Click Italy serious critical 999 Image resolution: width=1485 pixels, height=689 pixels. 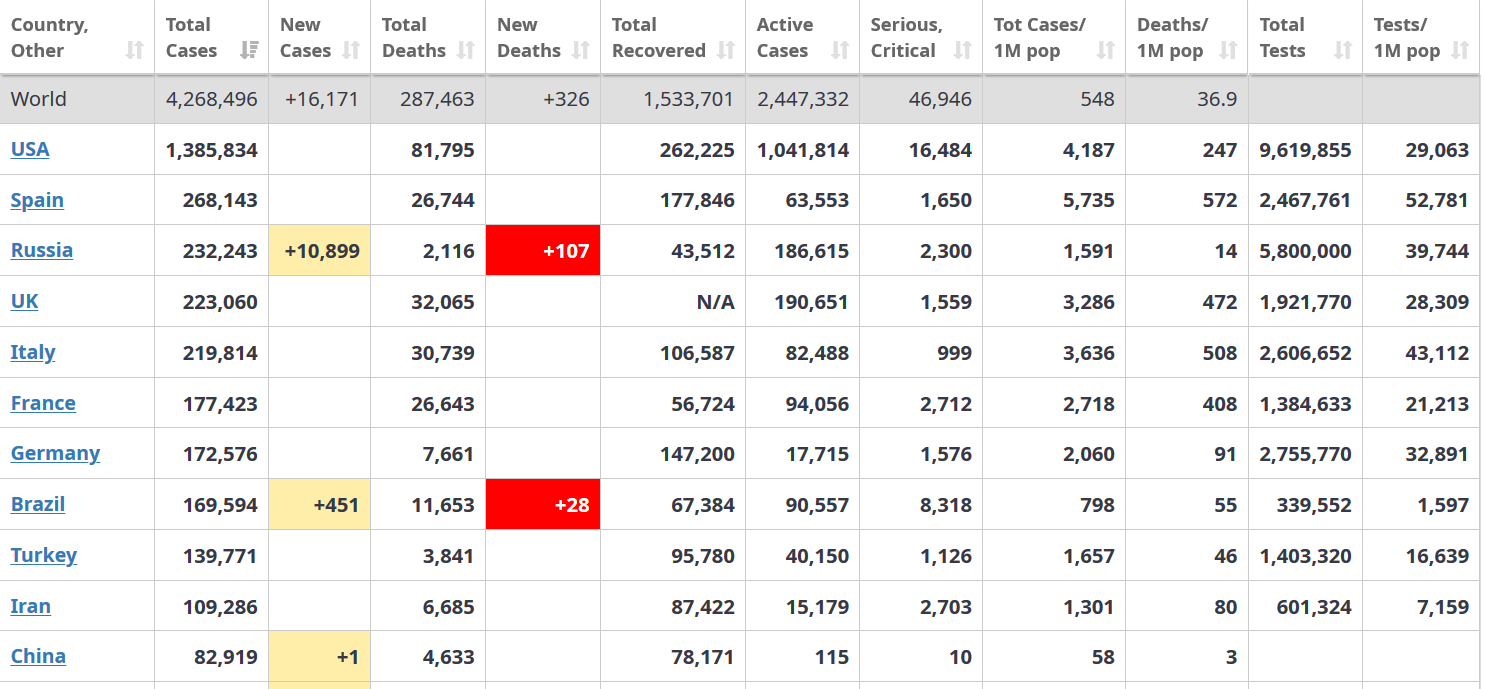tap(953, 352)
